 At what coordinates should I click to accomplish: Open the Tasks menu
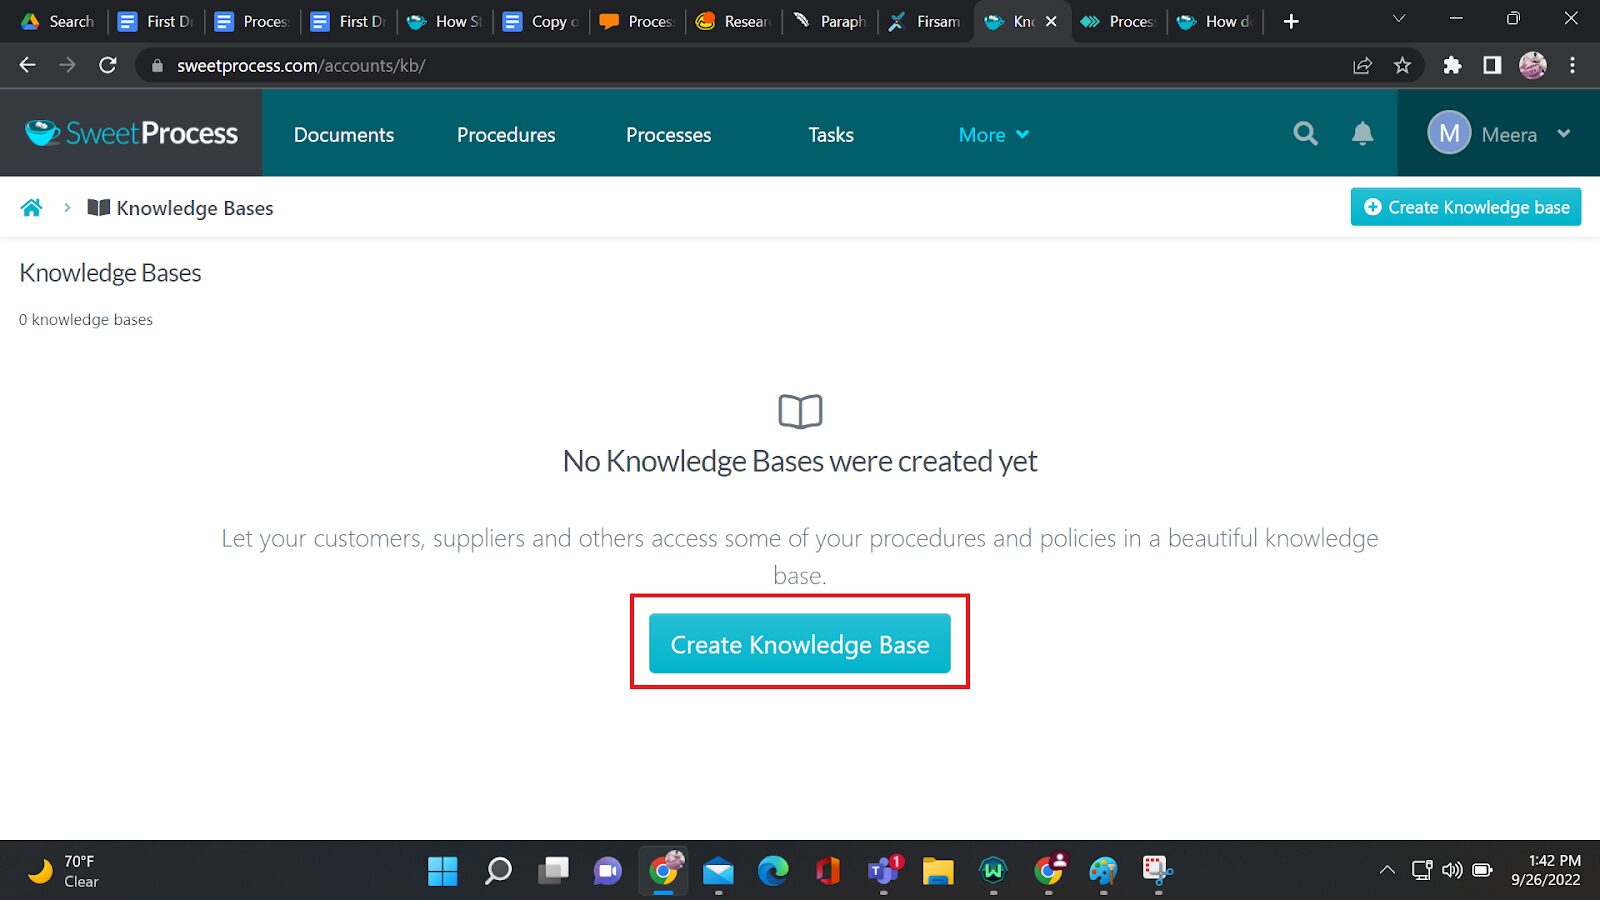point(831,134)
